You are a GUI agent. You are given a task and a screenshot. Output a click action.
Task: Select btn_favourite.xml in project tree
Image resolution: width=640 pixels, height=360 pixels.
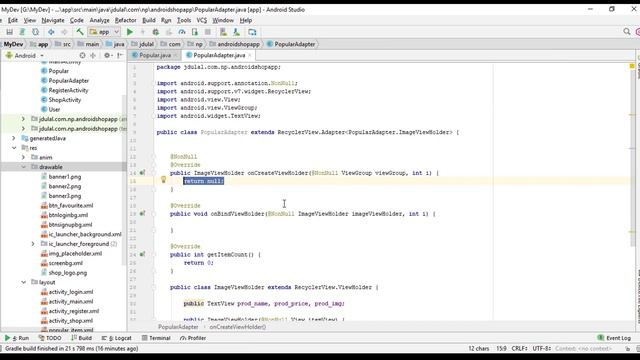(67, 205)
